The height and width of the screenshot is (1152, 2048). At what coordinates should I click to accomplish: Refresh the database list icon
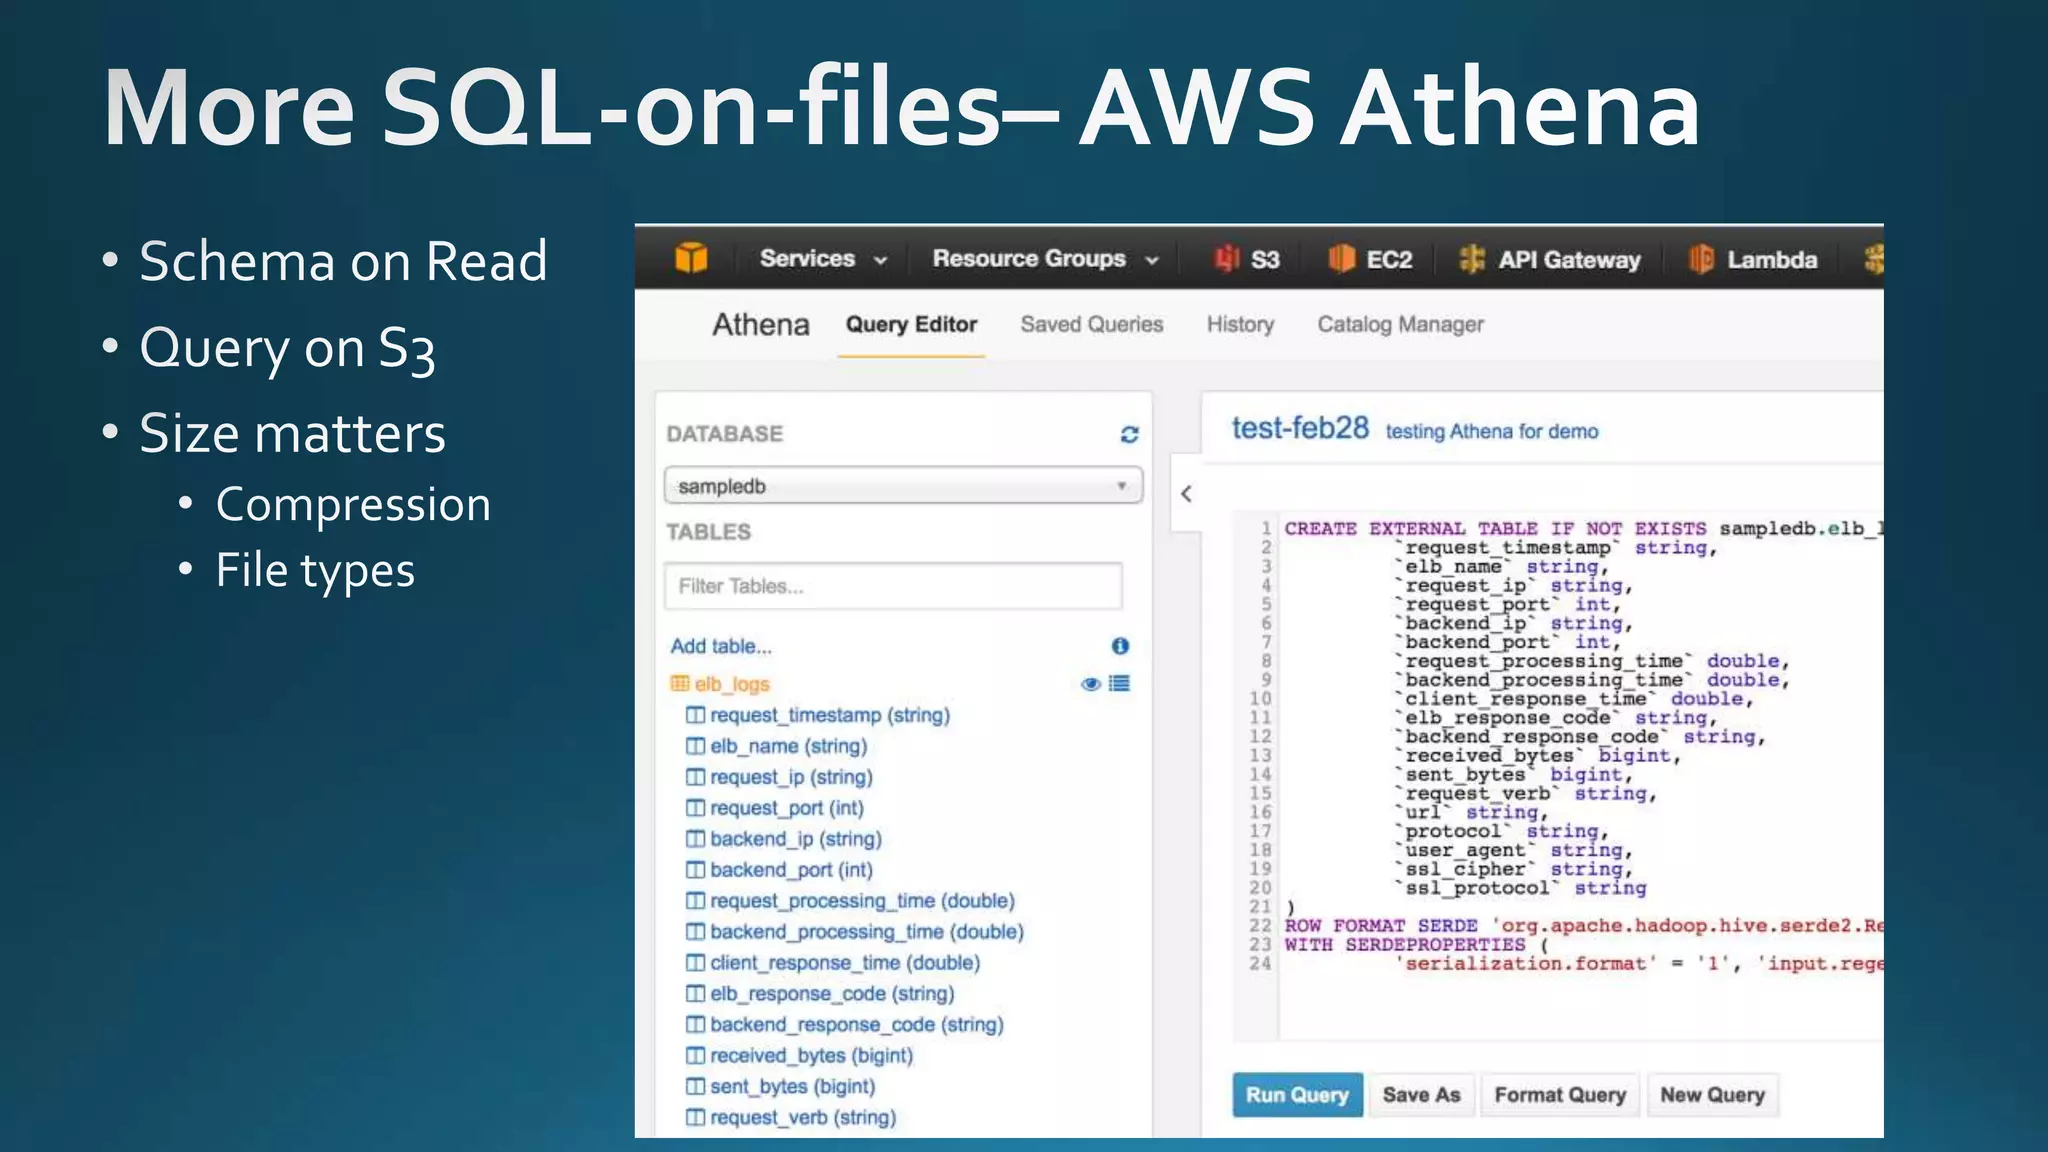1129,434
